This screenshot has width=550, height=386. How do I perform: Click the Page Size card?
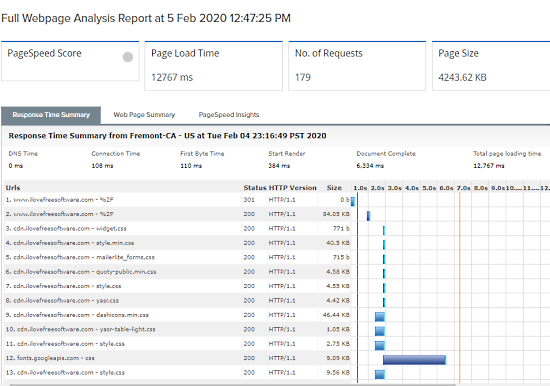click(491, 66)
